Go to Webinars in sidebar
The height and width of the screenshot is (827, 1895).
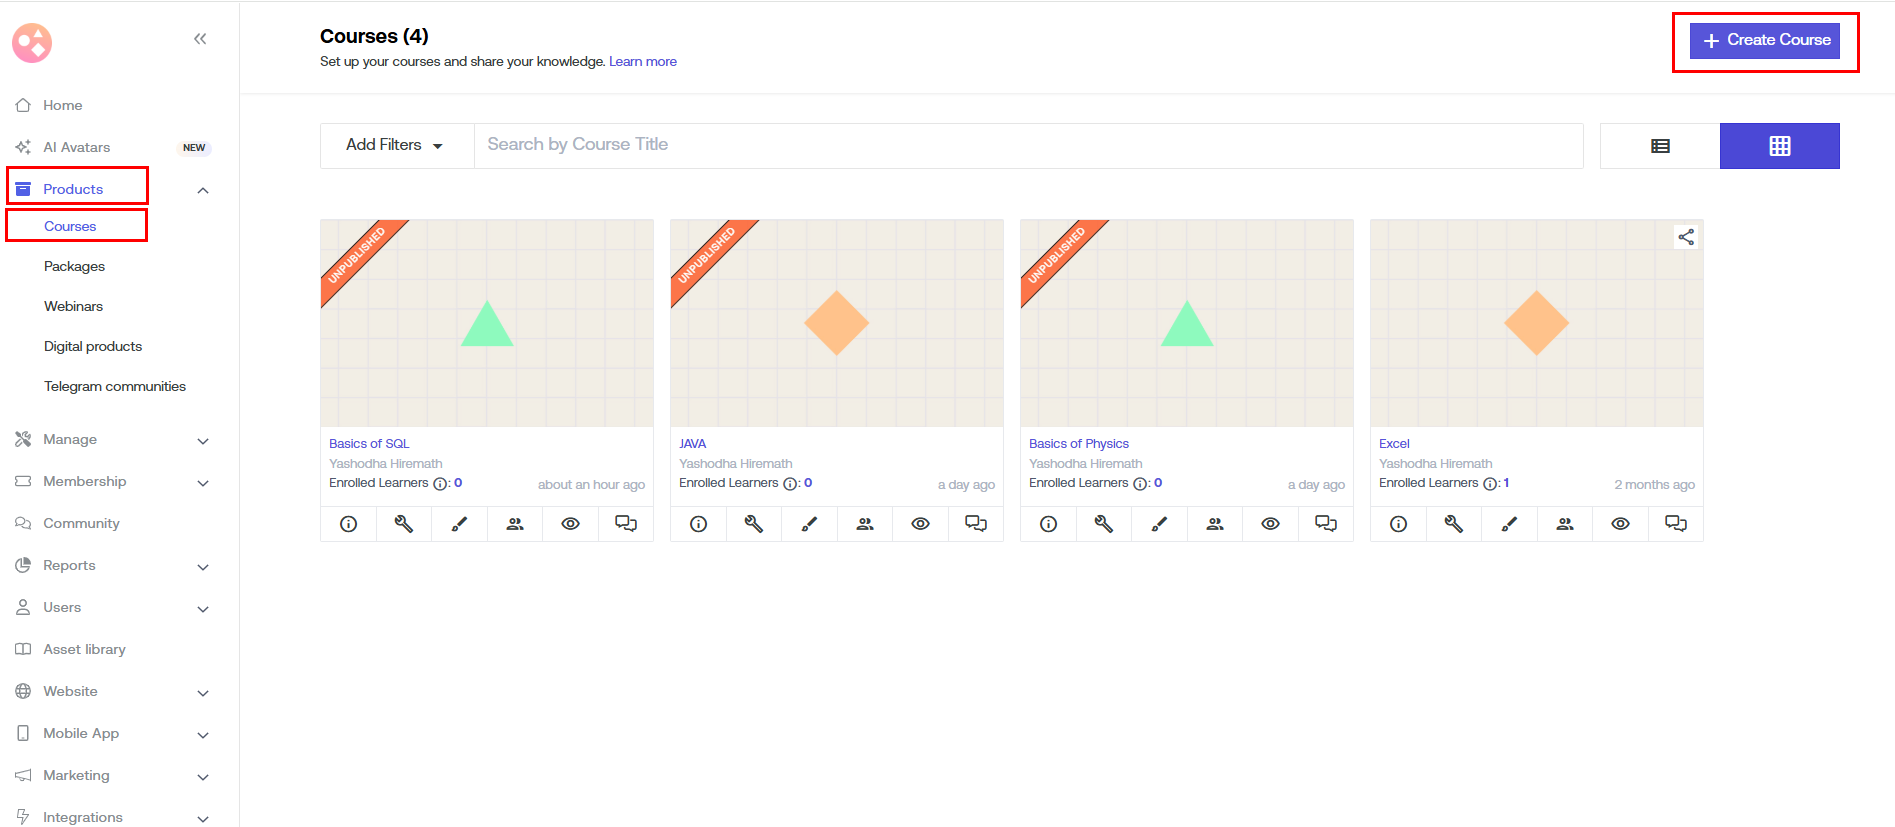[73, 307]
